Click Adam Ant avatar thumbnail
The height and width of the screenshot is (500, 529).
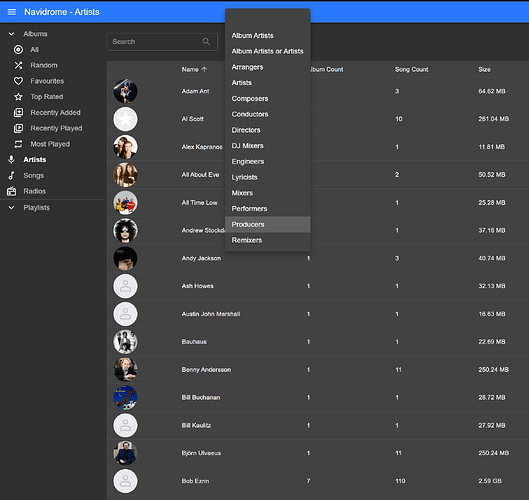[125, 91]
